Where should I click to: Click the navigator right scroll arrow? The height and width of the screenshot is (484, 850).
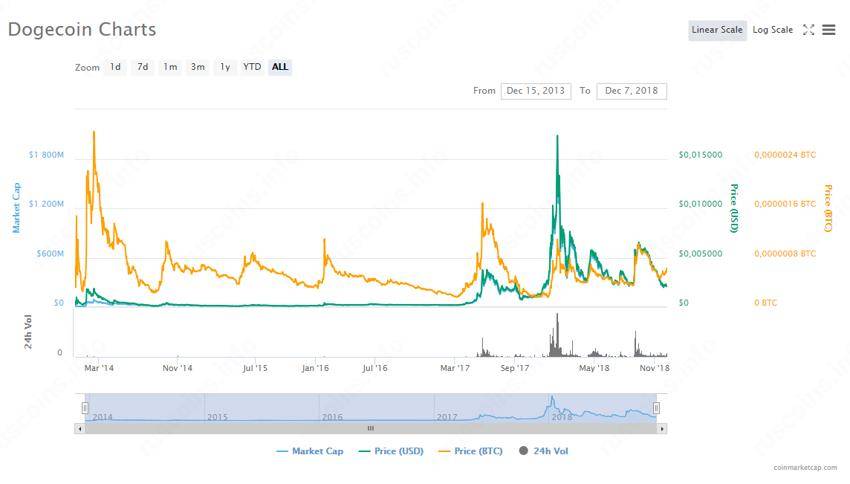[x=662, y=428]
